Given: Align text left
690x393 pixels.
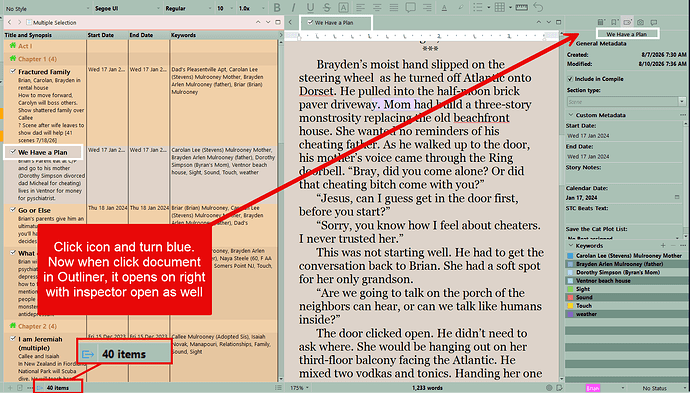Looking at the screenshot, I should pyautogui.click(x=360, y=7).
